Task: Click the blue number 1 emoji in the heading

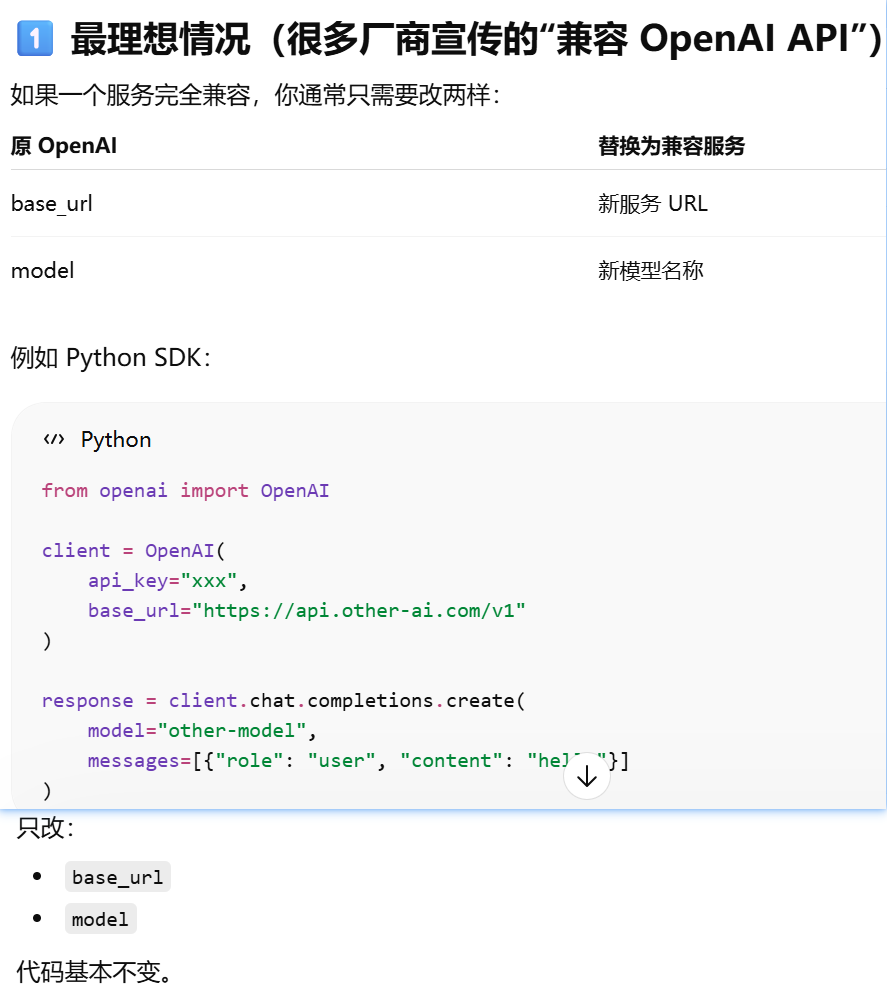Action: (x=35, y=38)
